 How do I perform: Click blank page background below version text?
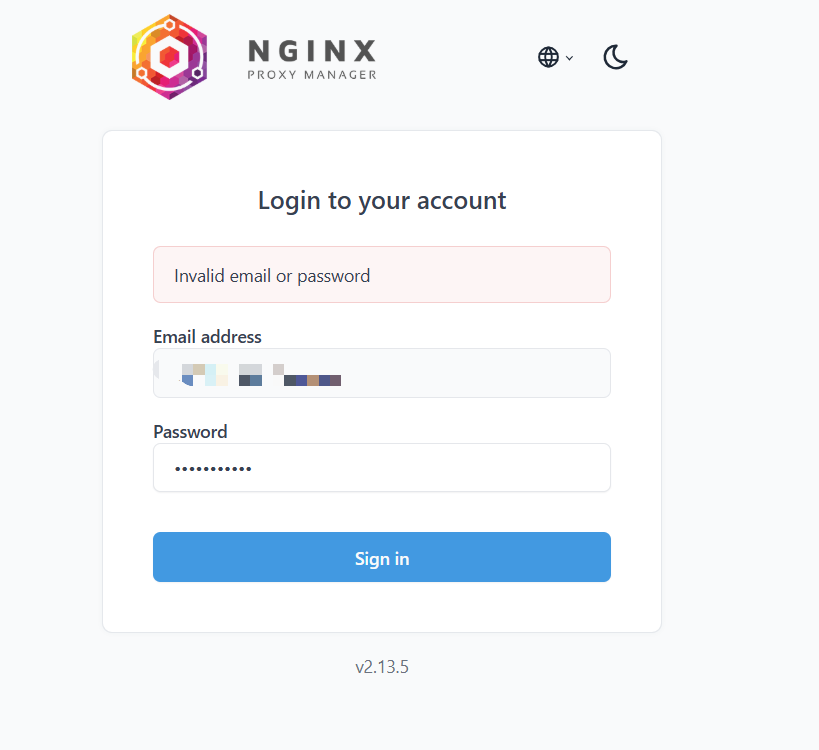click(381, 715)
